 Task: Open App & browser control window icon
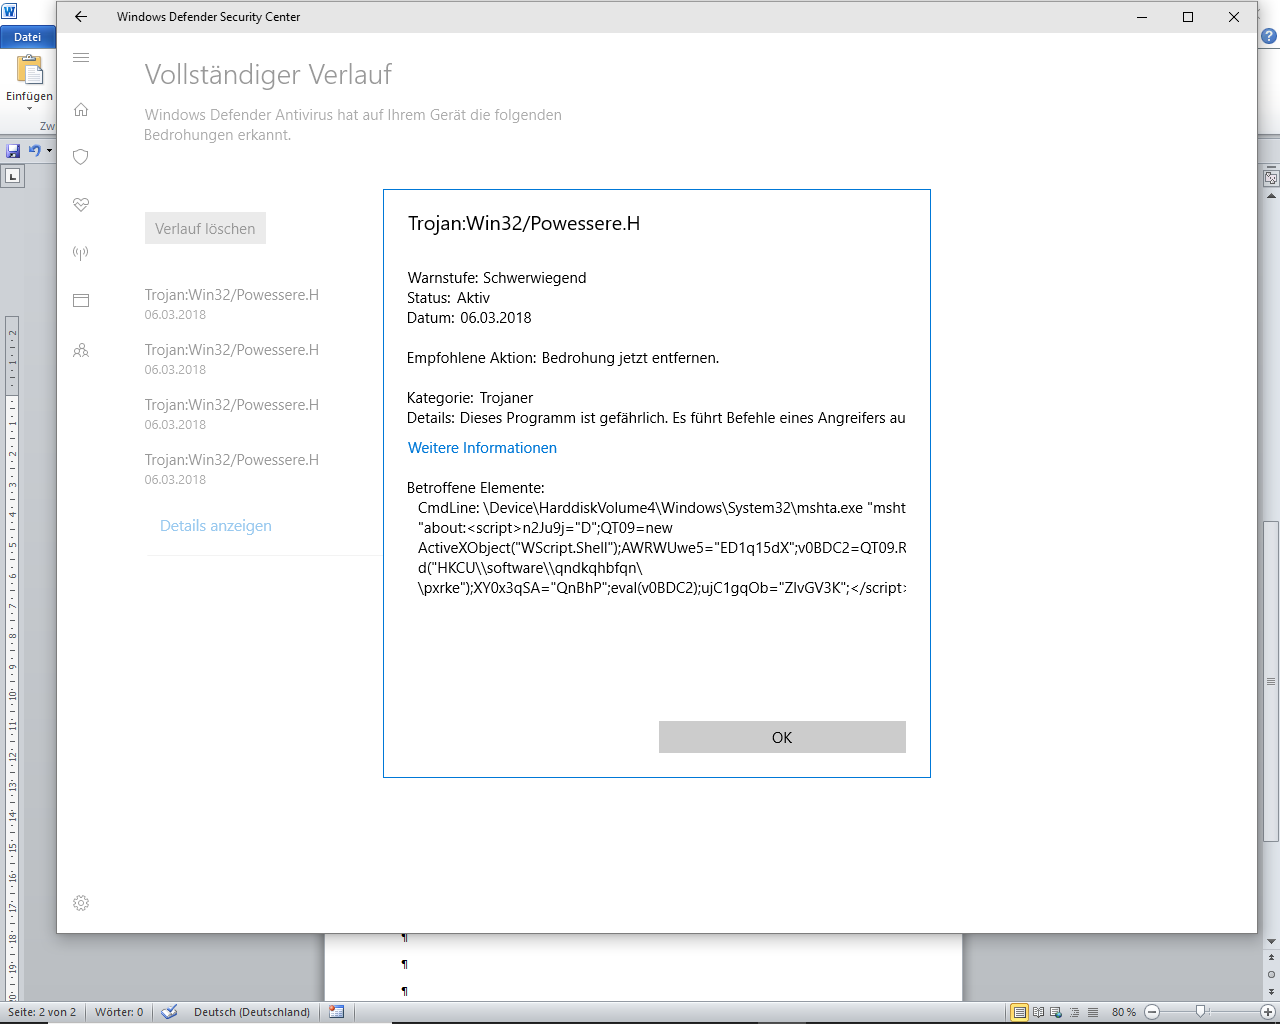coord(81,300)
